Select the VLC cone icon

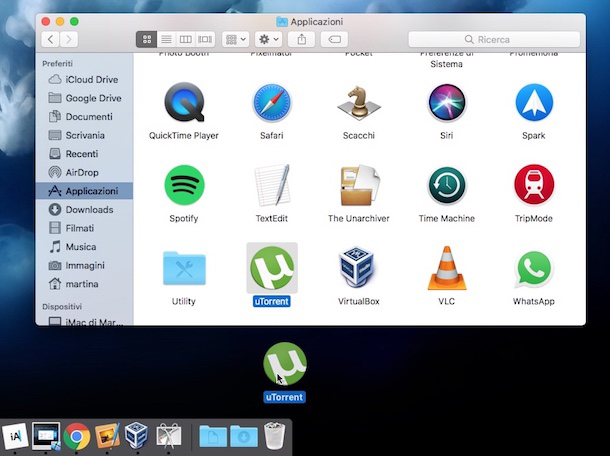[447, 268]
